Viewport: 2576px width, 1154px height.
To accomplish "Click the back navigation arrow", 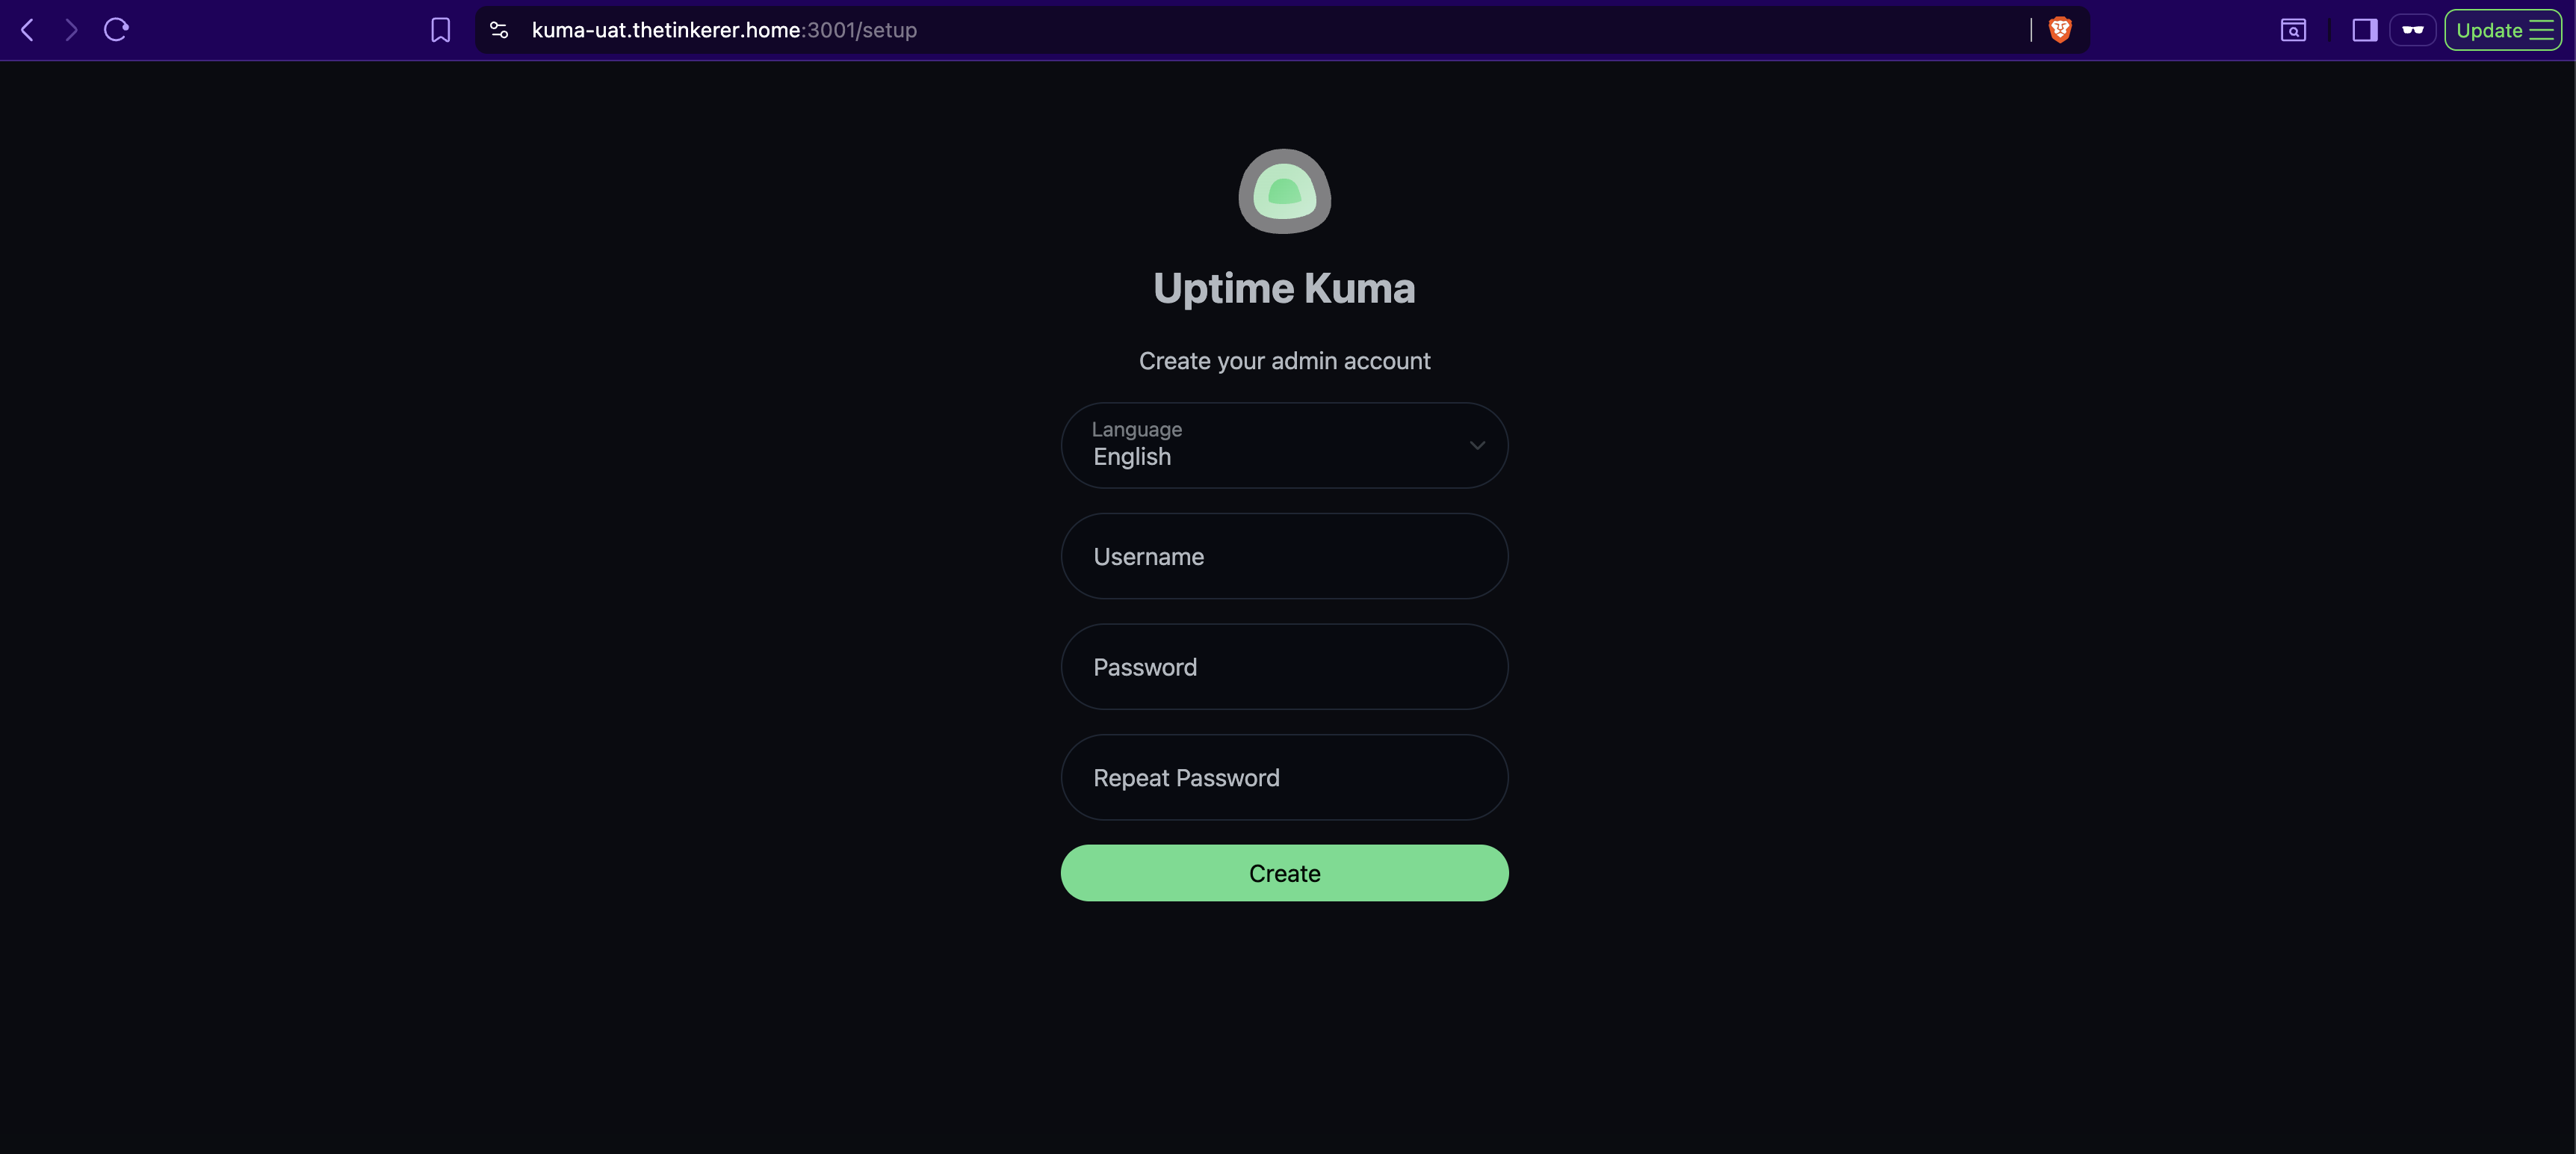I will [x=27, y=30].
